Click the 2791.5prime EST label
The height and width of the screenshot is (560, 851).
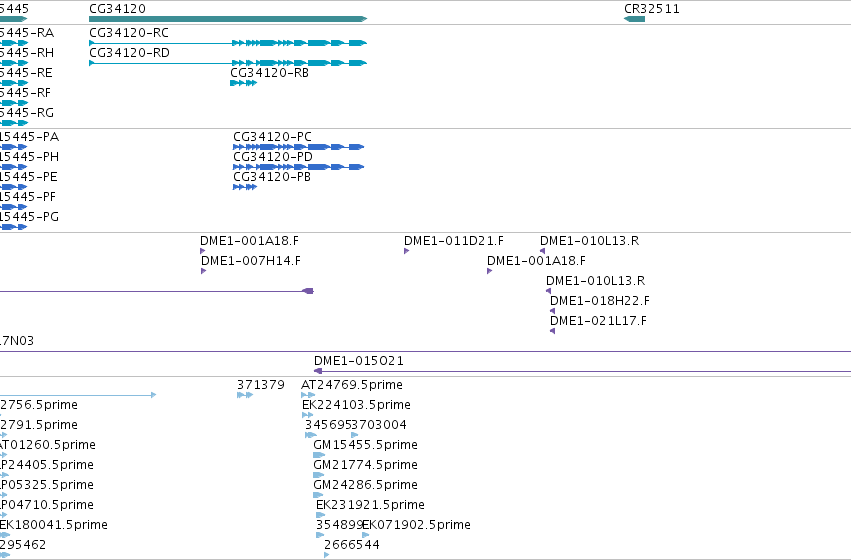pyautogui.click(x=39, y=425)
